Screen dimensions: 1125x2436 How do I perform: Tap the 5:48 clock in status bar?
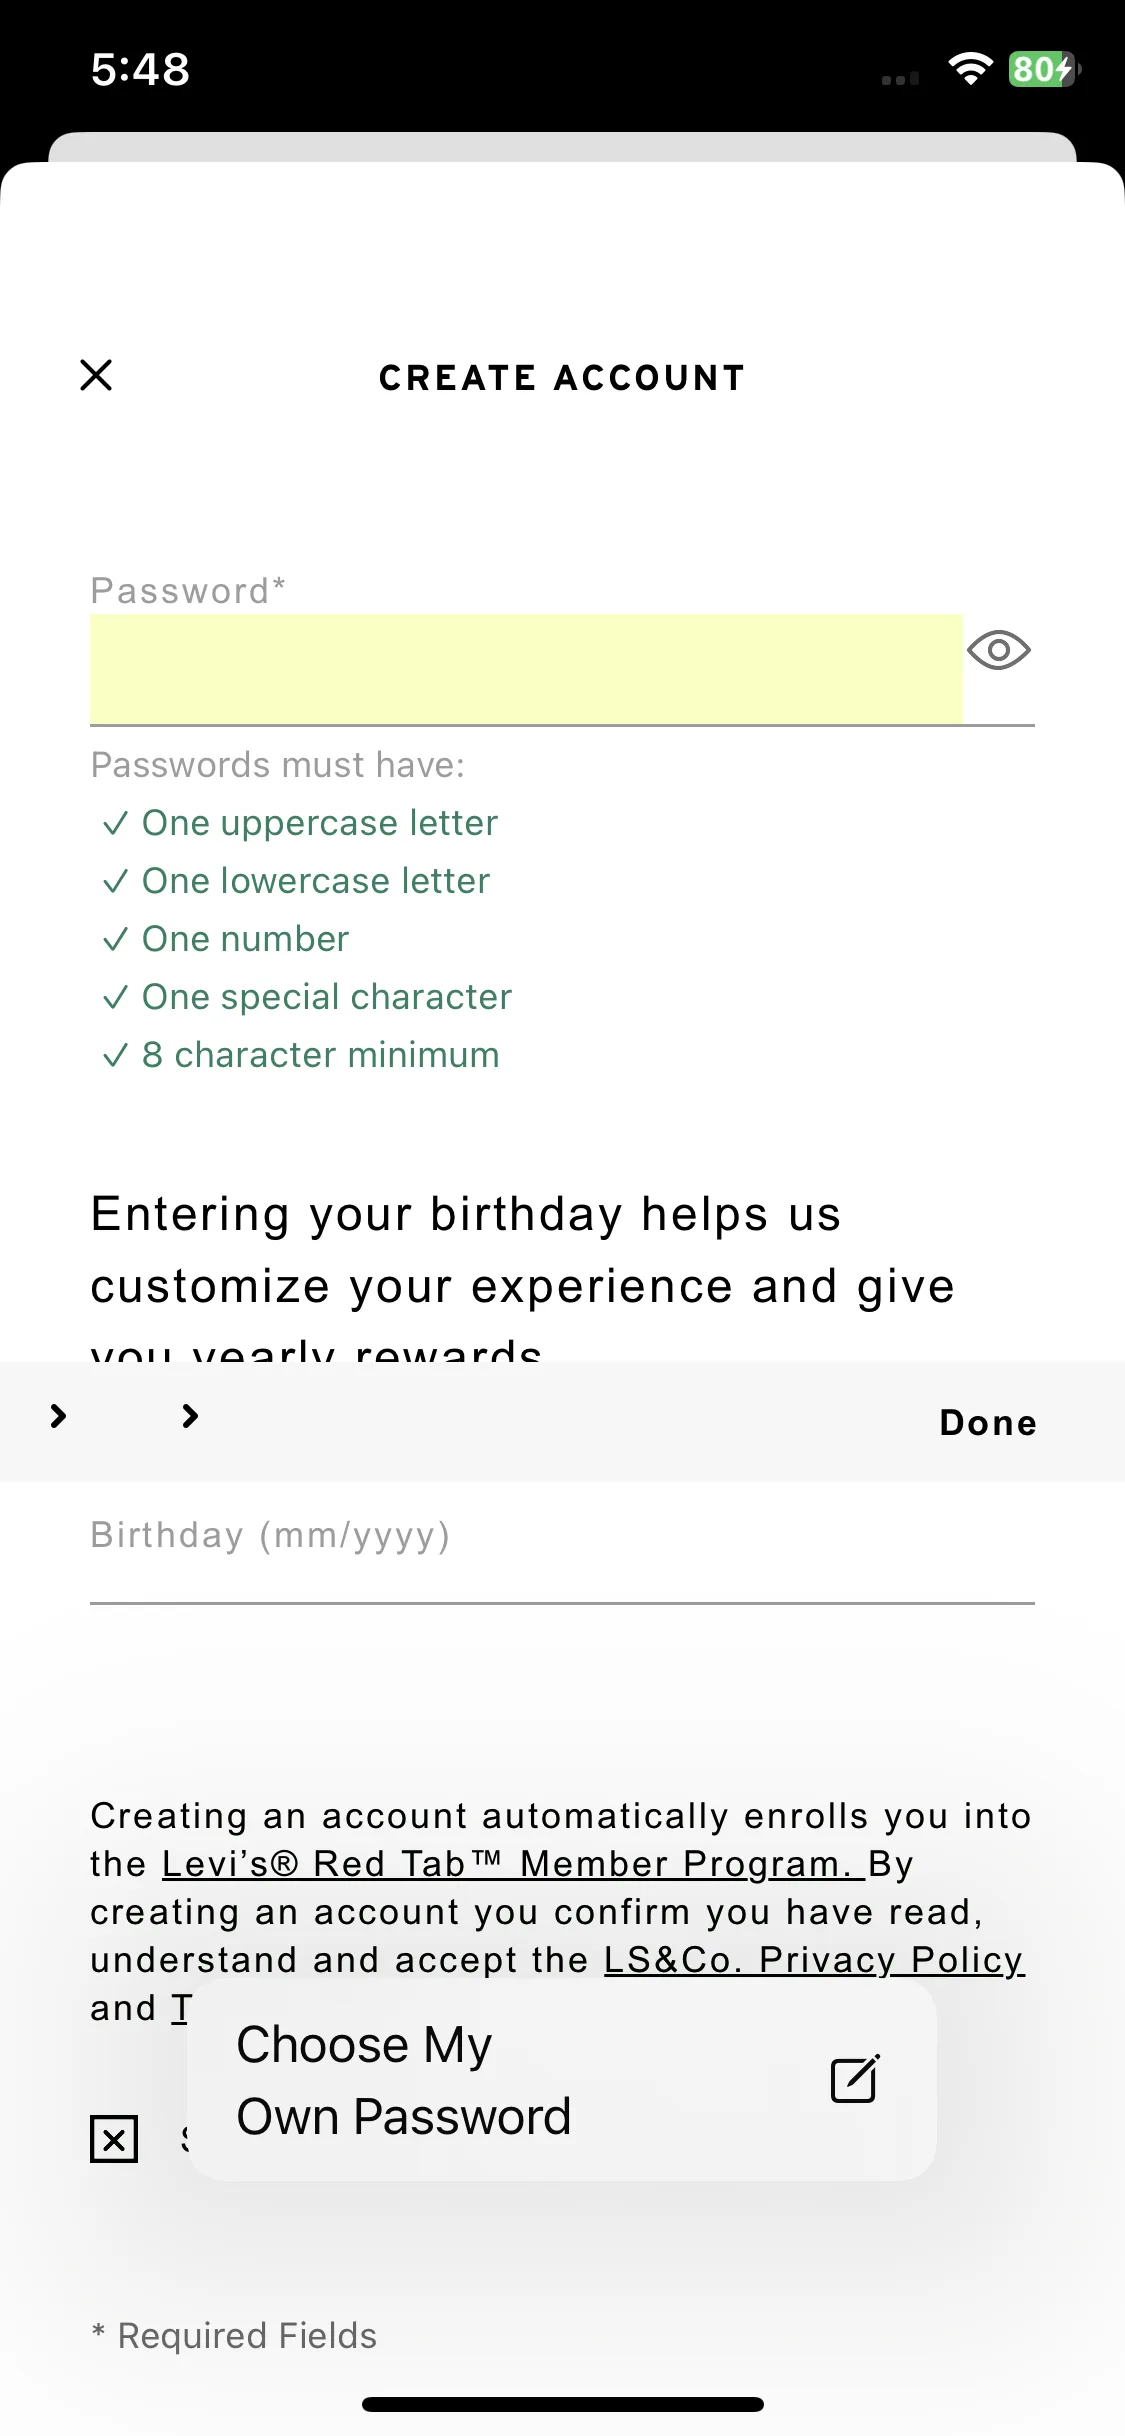(x=140, y=69)
